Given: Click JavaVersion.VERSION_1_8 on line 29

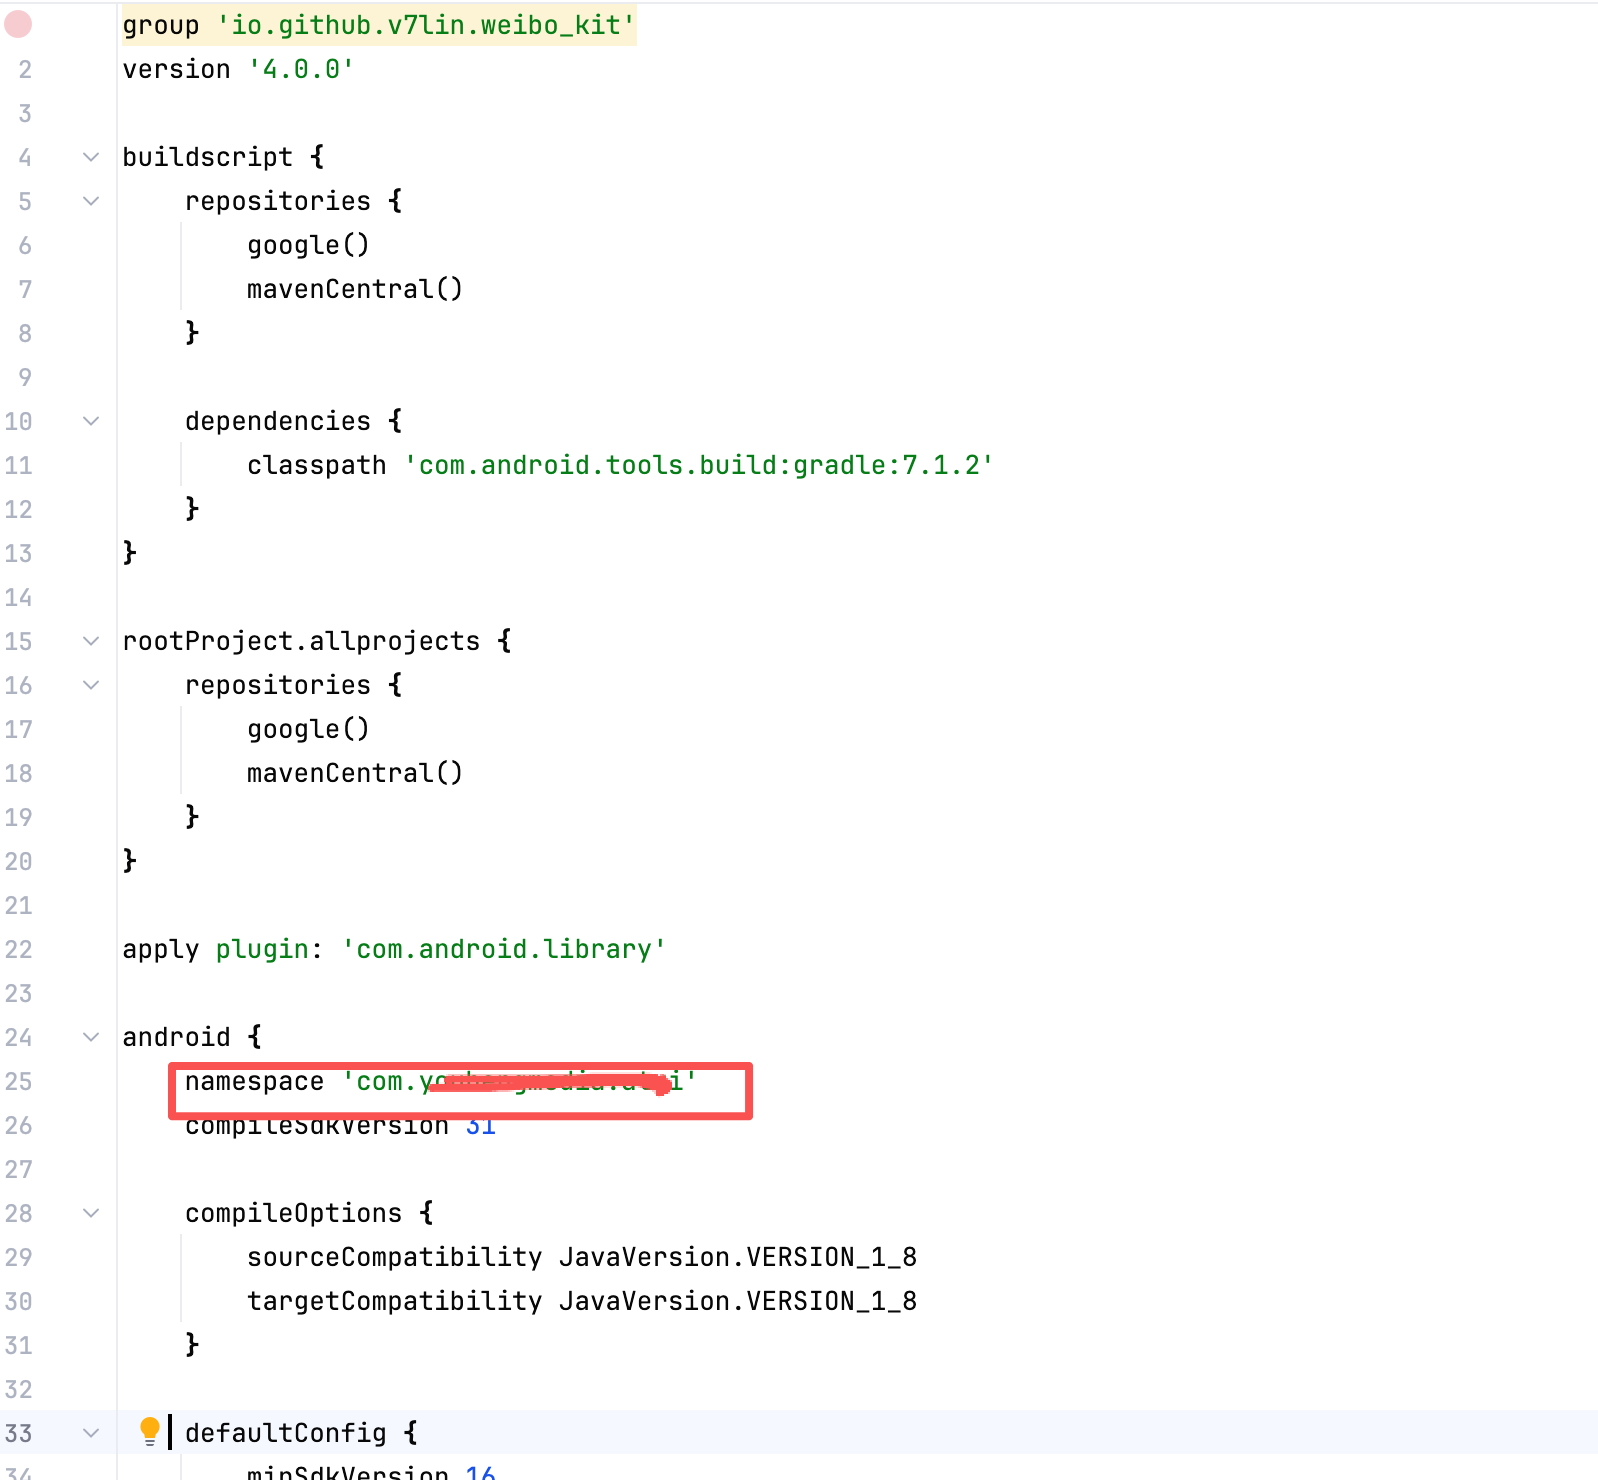Looking at the screenshot, I should [738, 1257].
